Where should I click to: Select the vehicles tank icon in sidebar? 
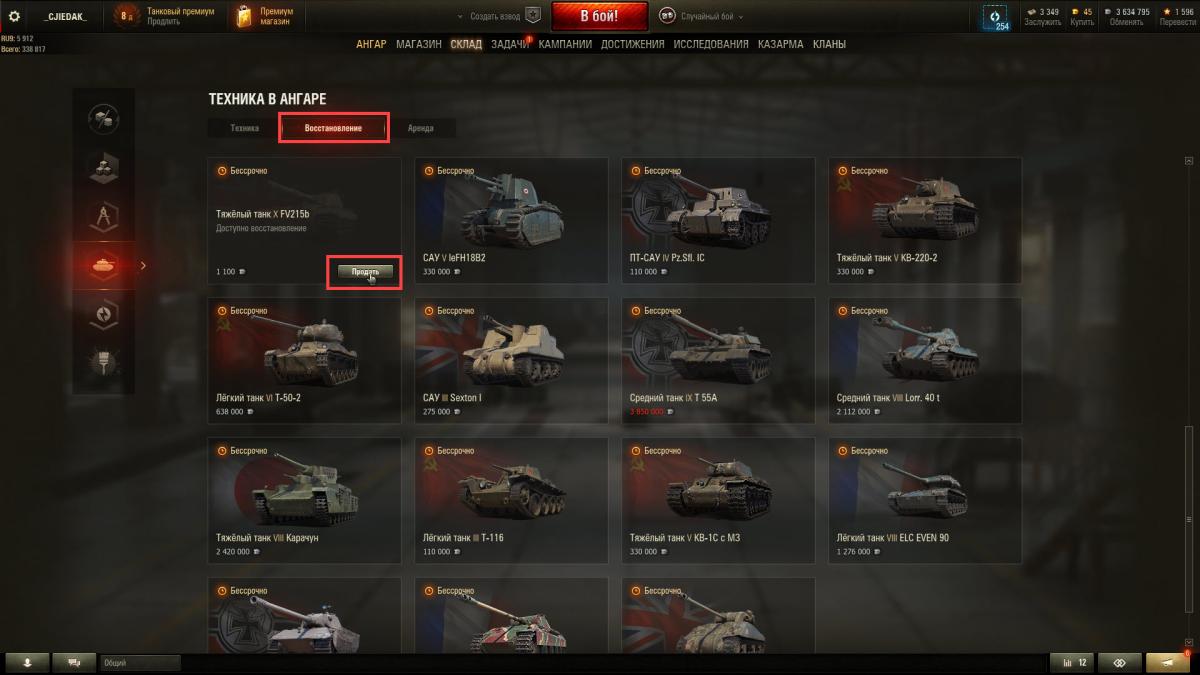tap(104, 266)
